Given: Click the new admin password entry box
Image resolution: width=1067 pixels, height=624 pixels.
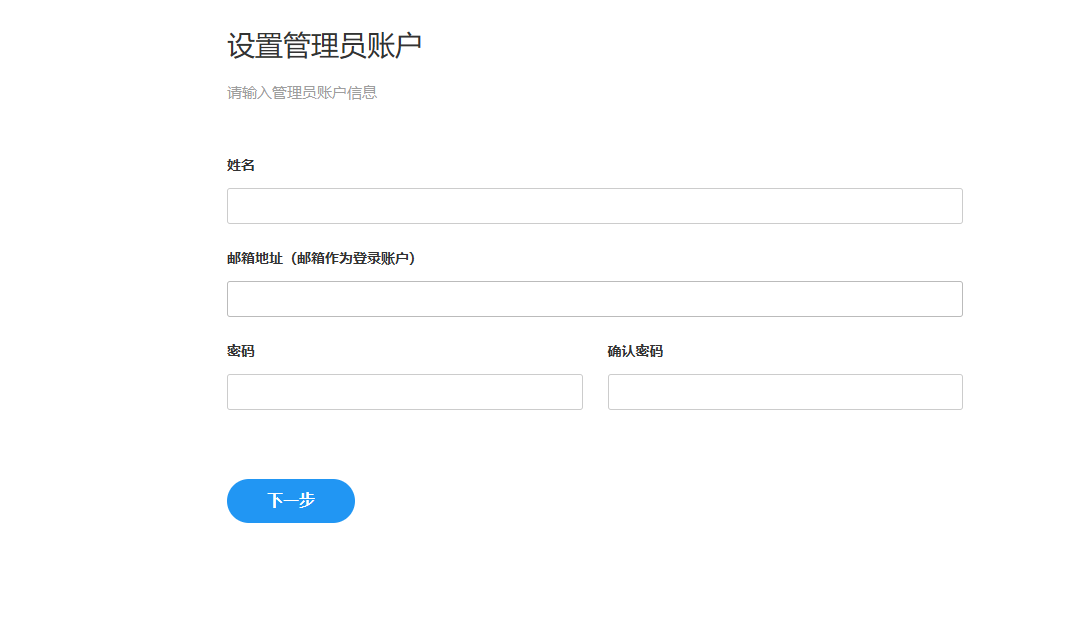Looking at the screenshot, I should [x=404, y=392].
